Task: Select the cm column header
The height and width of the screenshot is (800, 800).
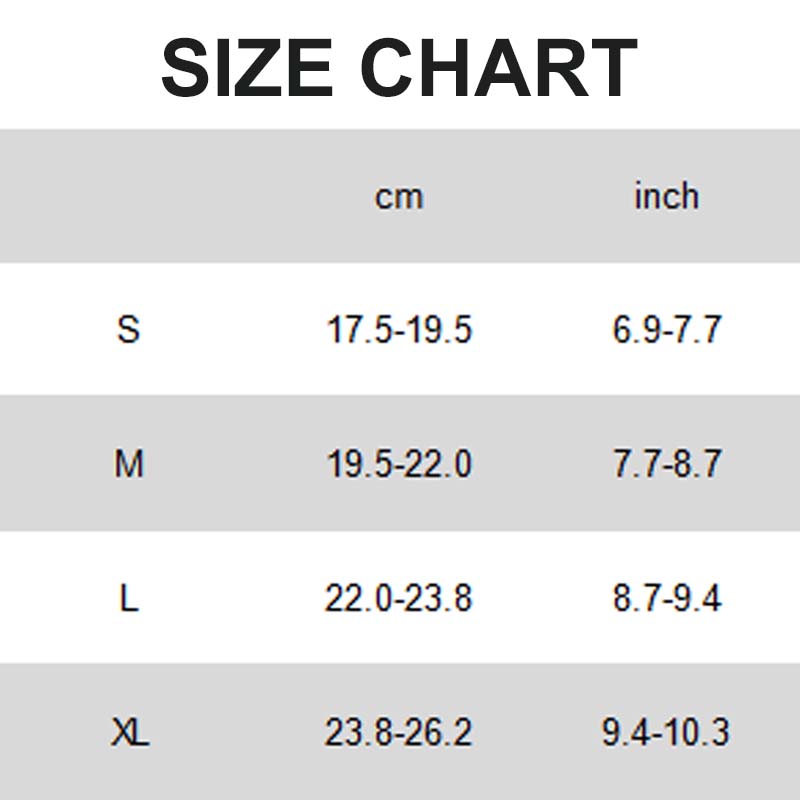Action: pos(399,197)
